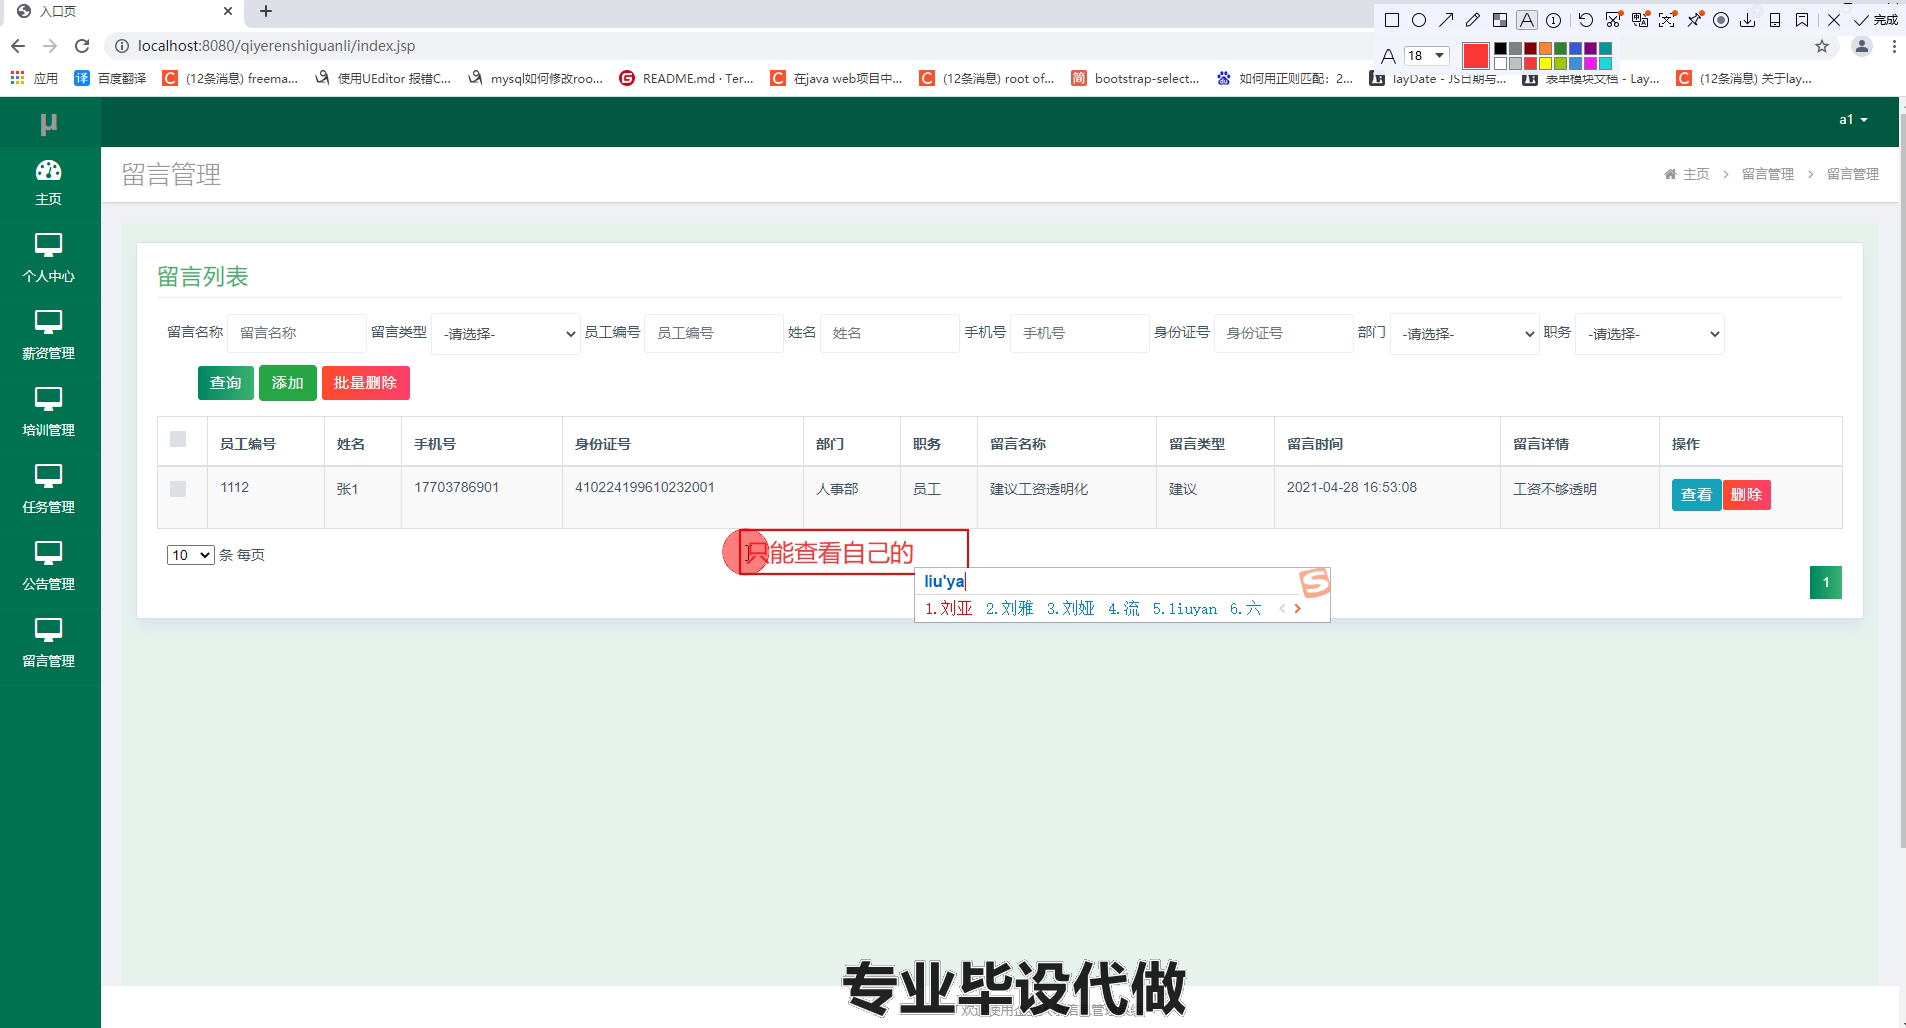Go back in browser history
The image size is (1906, 1028).
coord(18,46)
